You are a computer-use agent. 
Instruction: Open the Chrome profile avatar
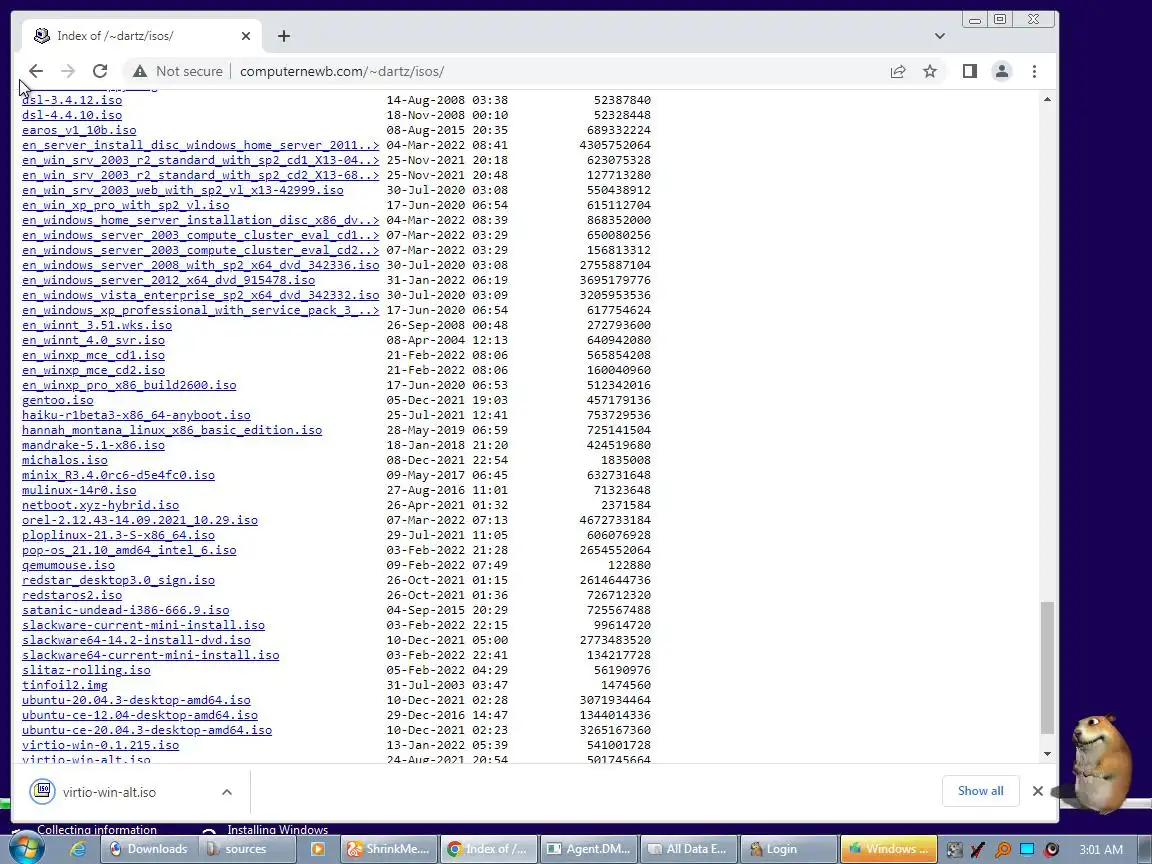pyautogui.click(x=1001, y=71)
